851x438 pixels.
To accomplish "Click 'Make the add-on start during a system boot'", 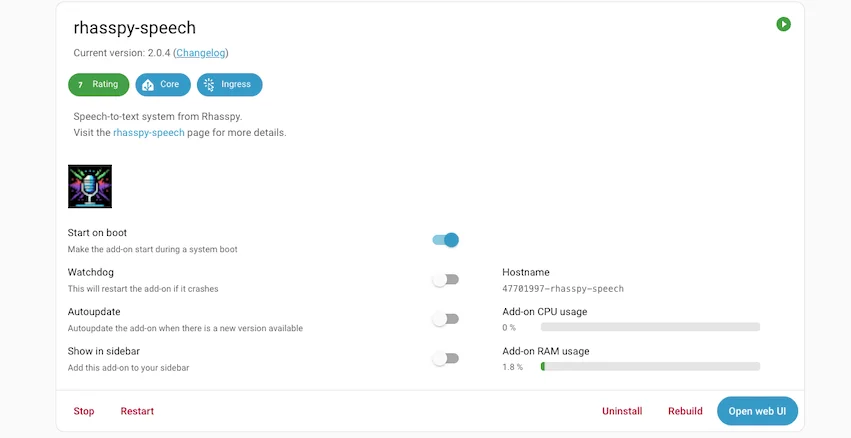I will (153, 249).
